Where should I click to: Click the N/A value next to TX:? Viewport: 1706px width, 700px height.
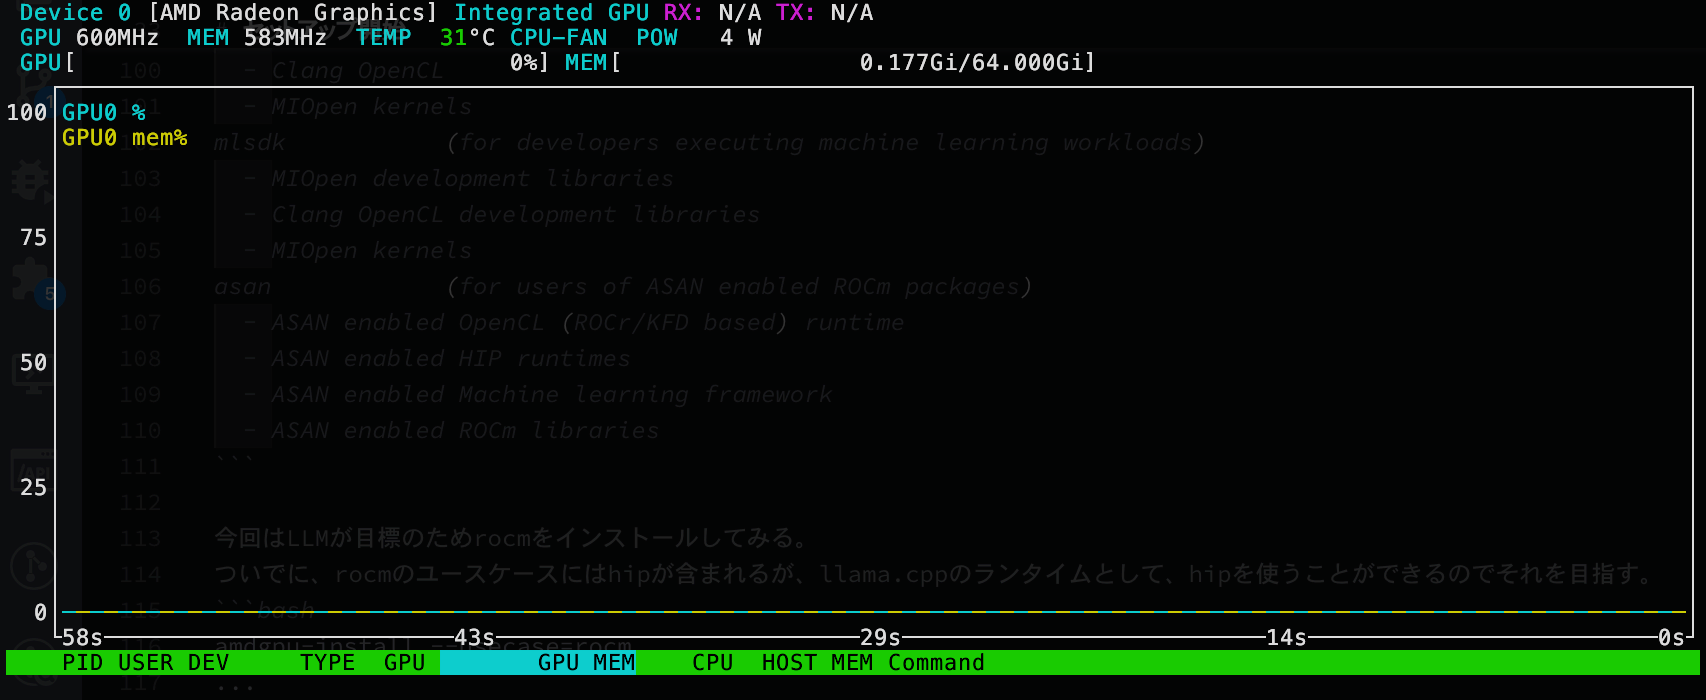[x=852, y=13]
